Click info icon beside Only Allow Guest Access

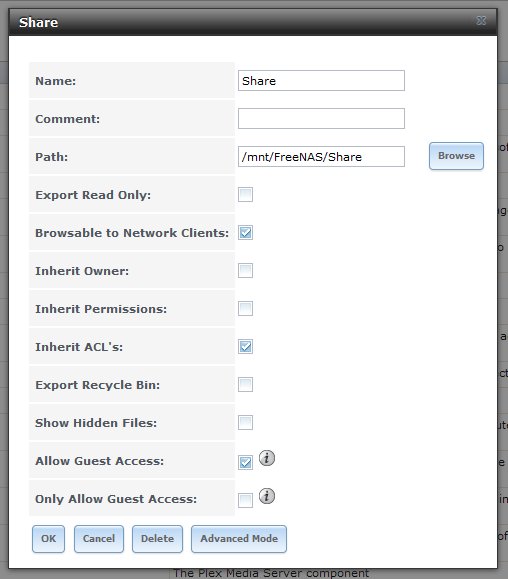click(267, 496)
